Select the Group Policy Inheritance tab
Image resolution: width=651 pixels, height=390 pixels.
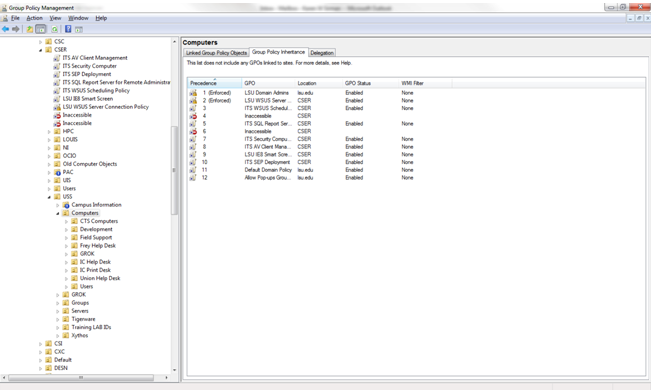pos(278,52)
